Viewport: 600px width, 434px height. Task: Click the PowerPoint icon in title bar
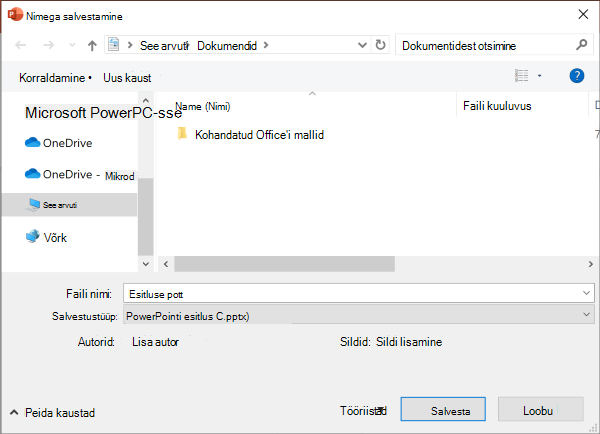15,15
